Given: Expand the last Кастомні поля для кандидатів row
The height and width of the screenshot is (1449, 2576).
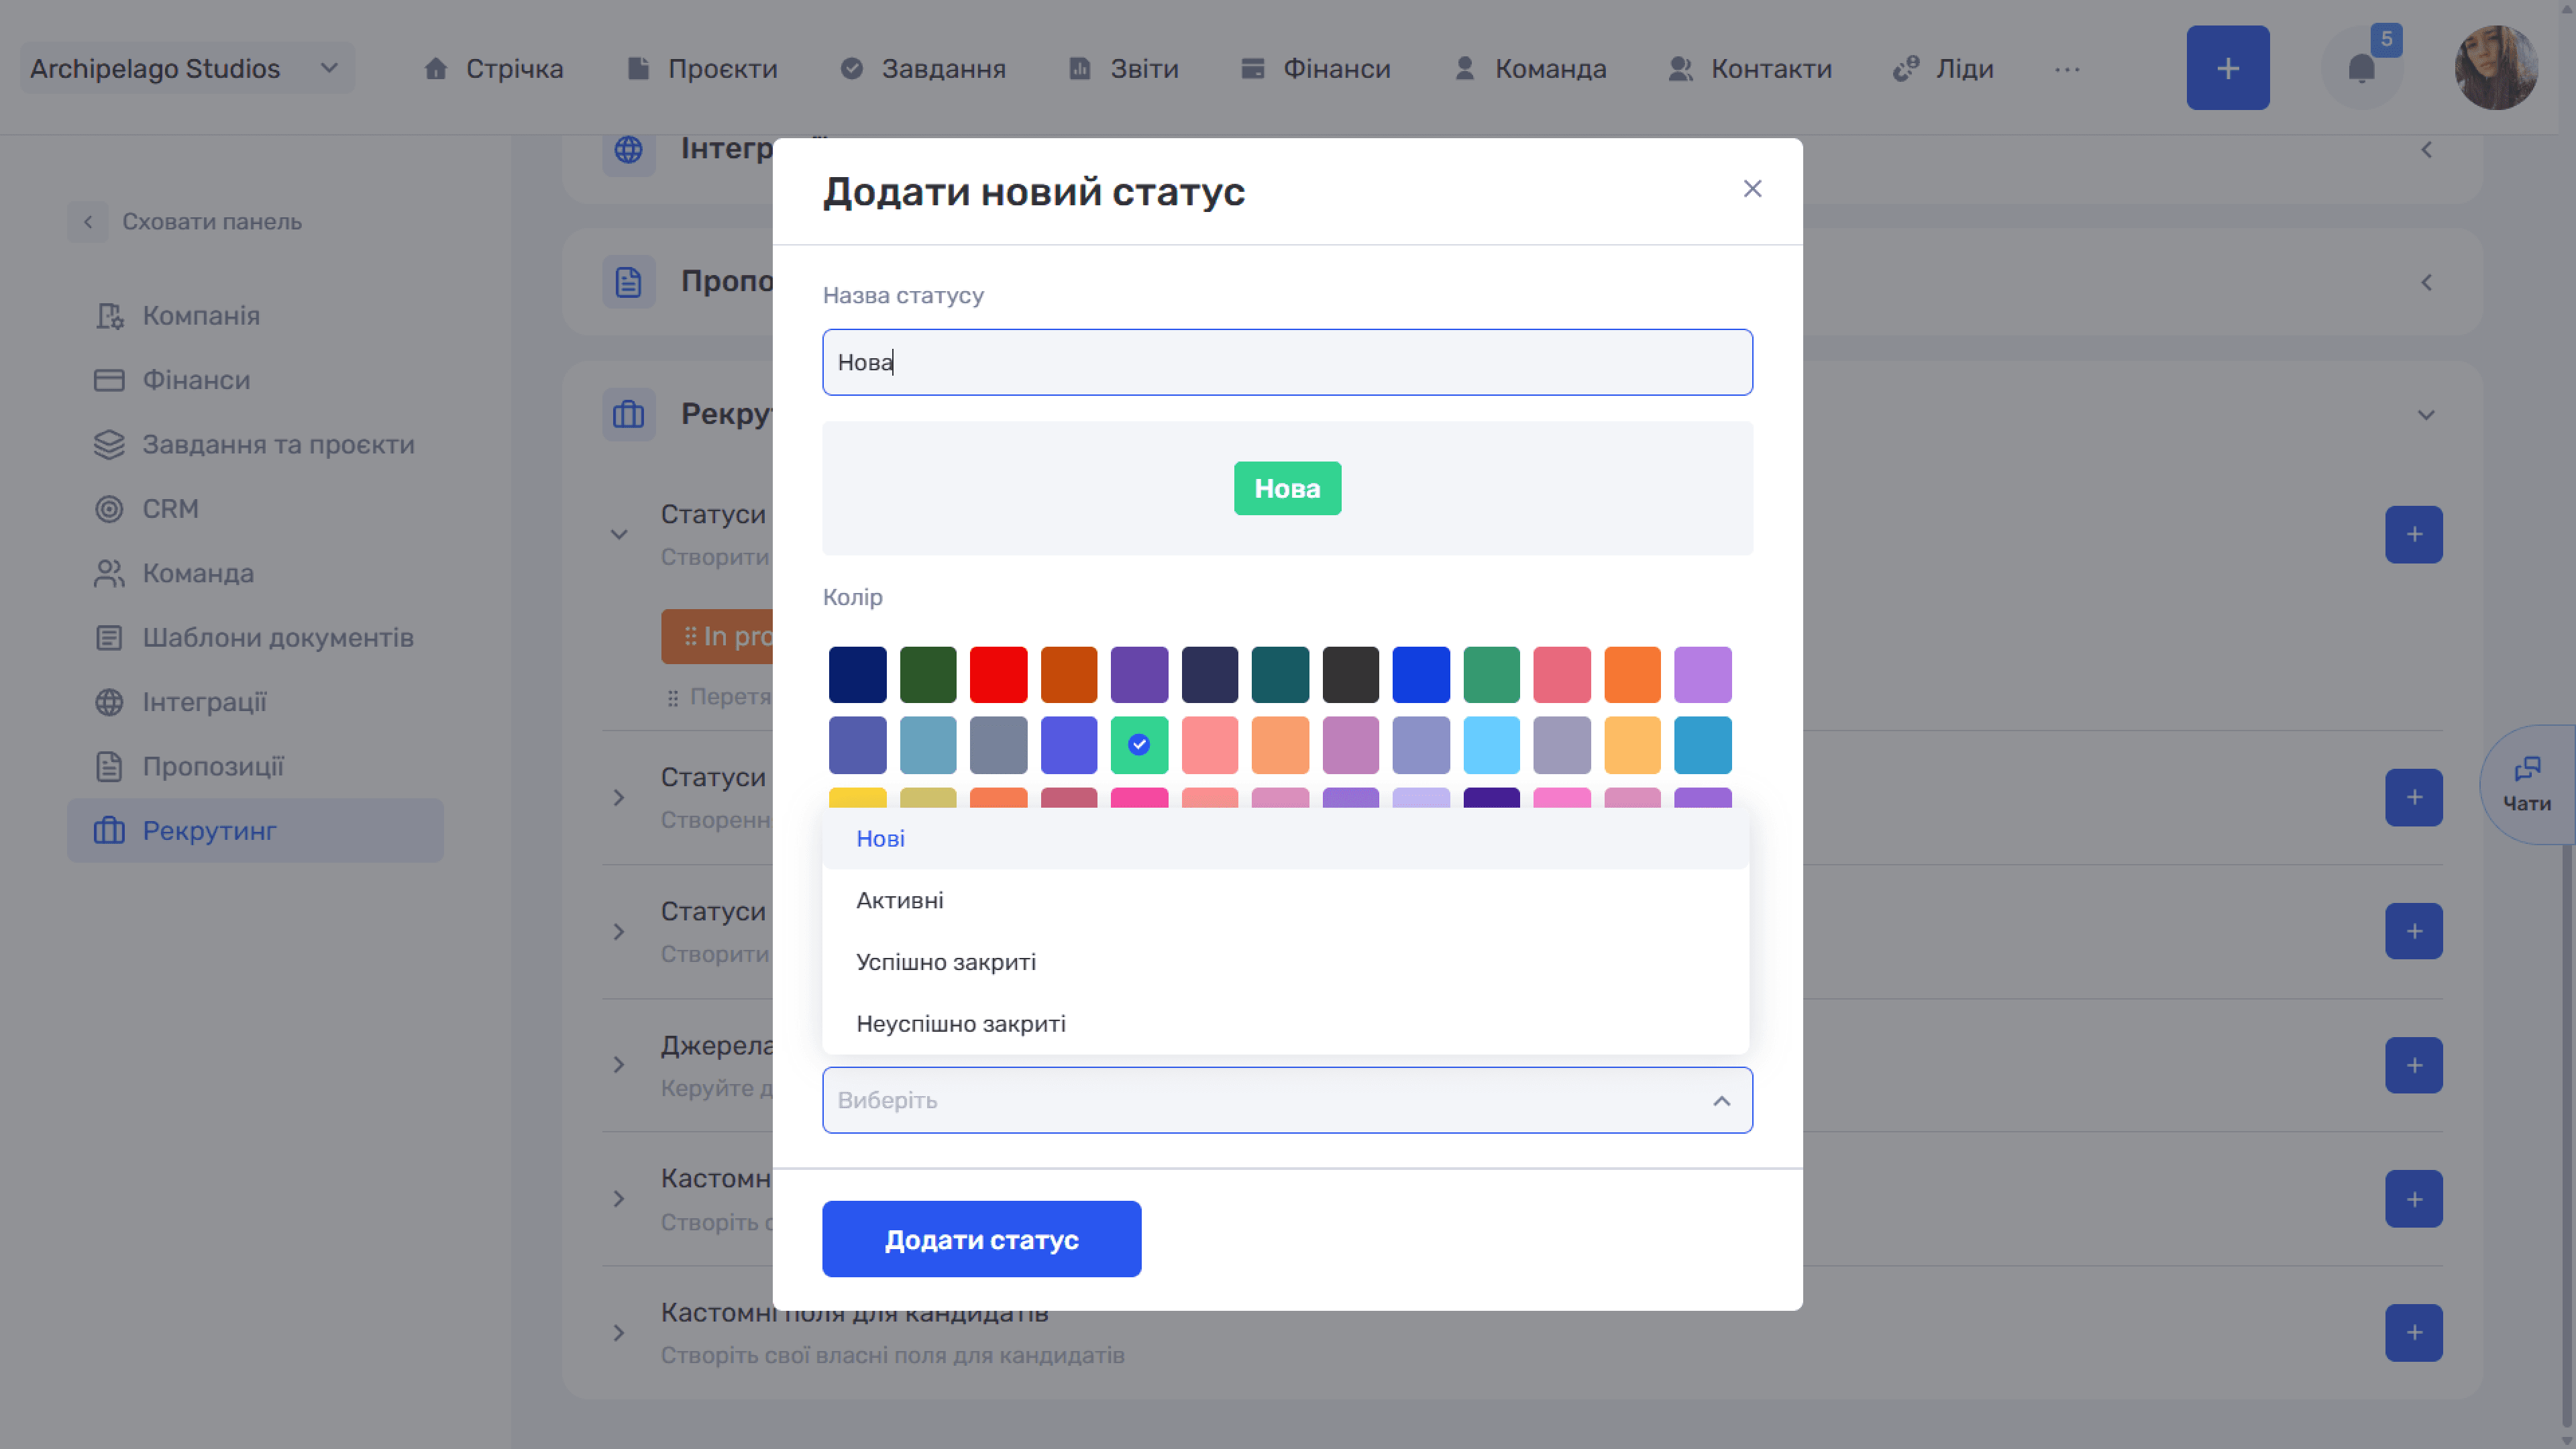Looking at the screenshot, I should (619, 1333).
